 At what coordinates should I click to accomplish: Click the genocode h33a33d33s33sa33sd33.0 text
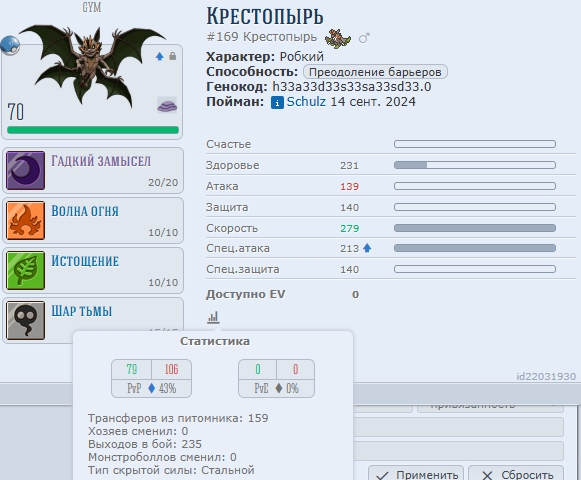point(352,87)
